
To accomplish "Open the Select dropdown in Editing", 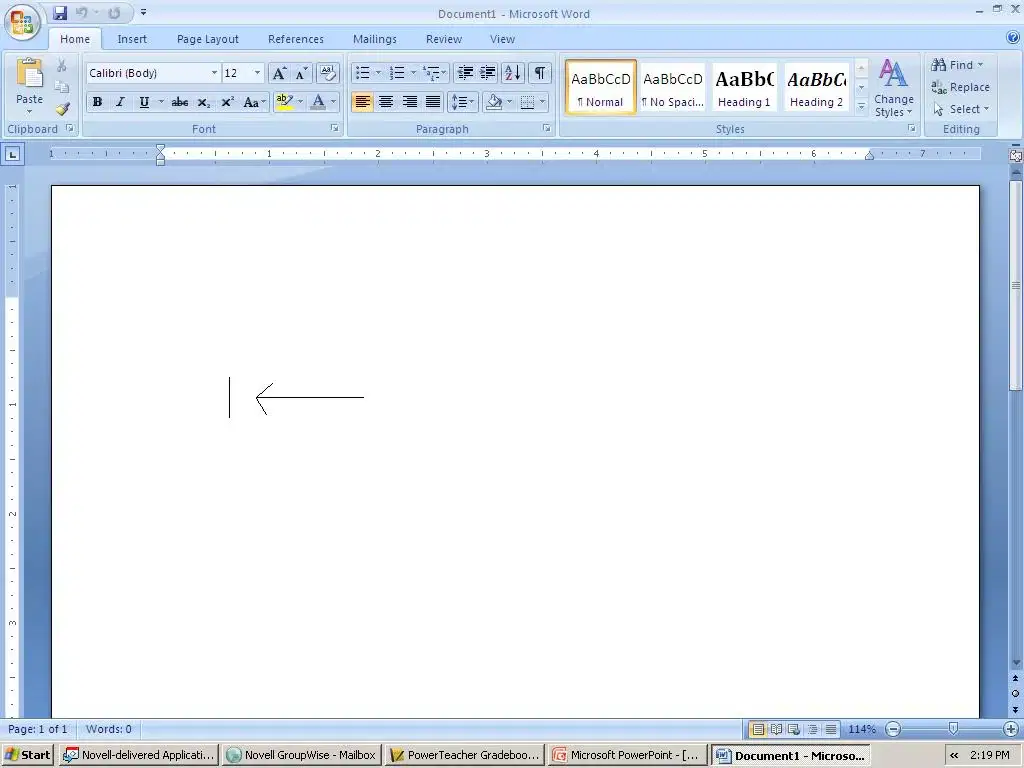I will tap(962, 109).
